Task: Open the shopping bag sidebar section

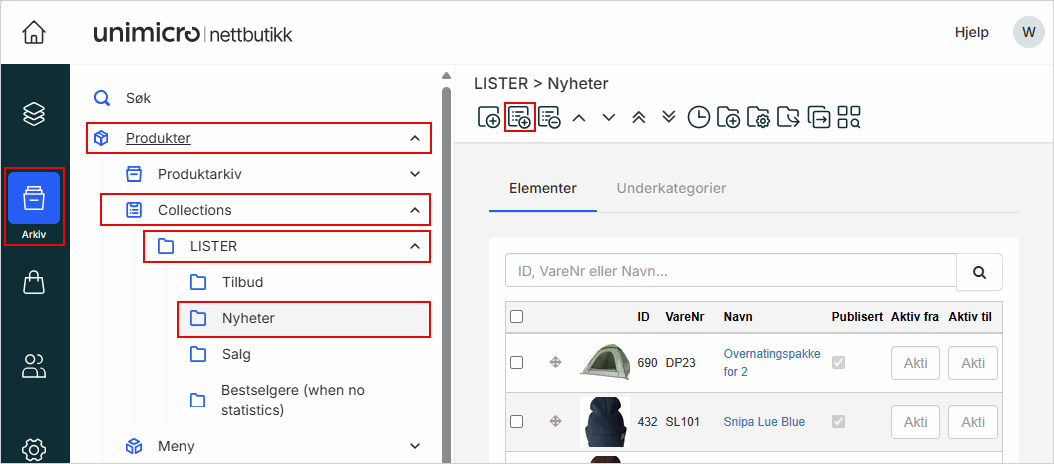Action: coord(34,282)
